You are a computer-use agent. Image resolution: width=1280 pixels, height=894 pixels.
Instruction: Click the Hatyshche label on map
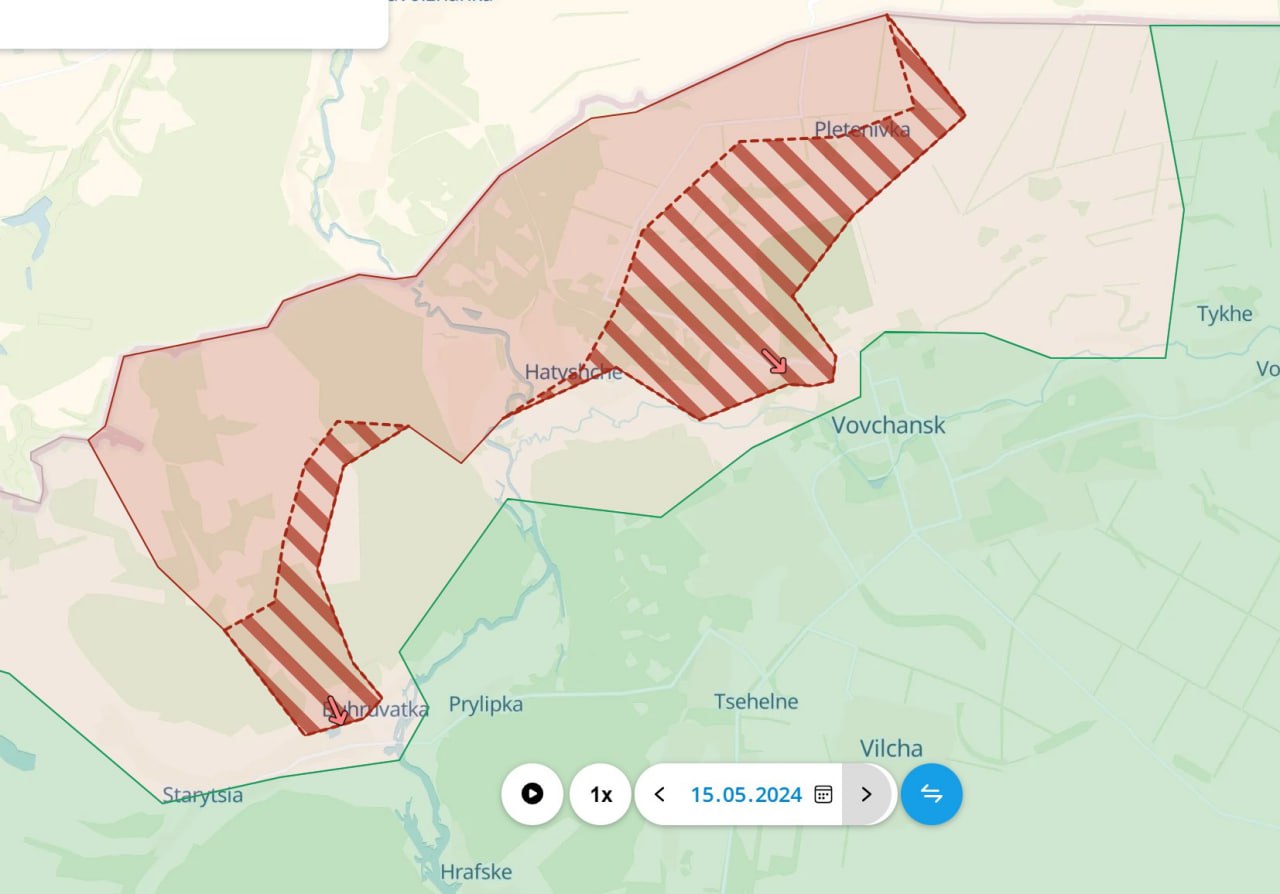tap(573, 372)
